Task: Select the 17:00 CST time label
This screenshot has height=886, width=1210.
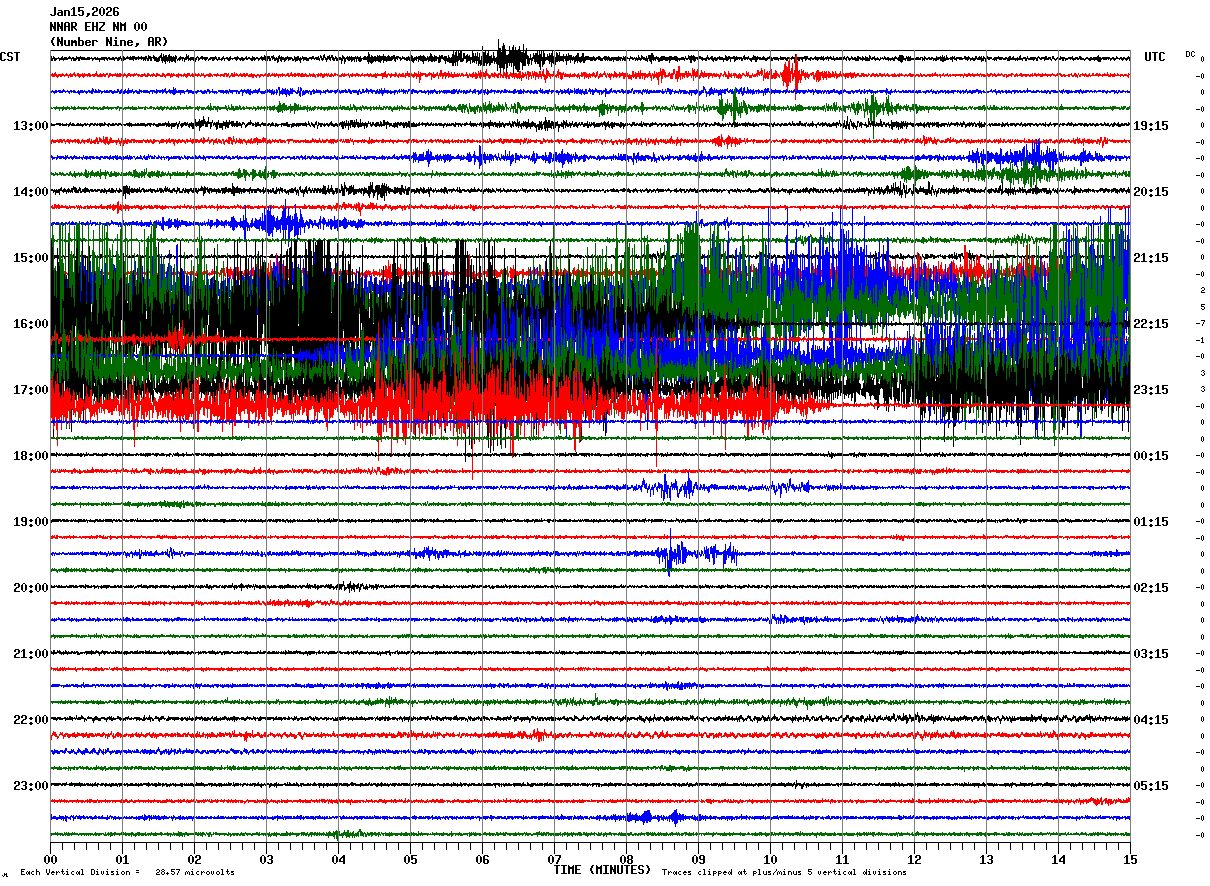Action: (x=30, y=390)
